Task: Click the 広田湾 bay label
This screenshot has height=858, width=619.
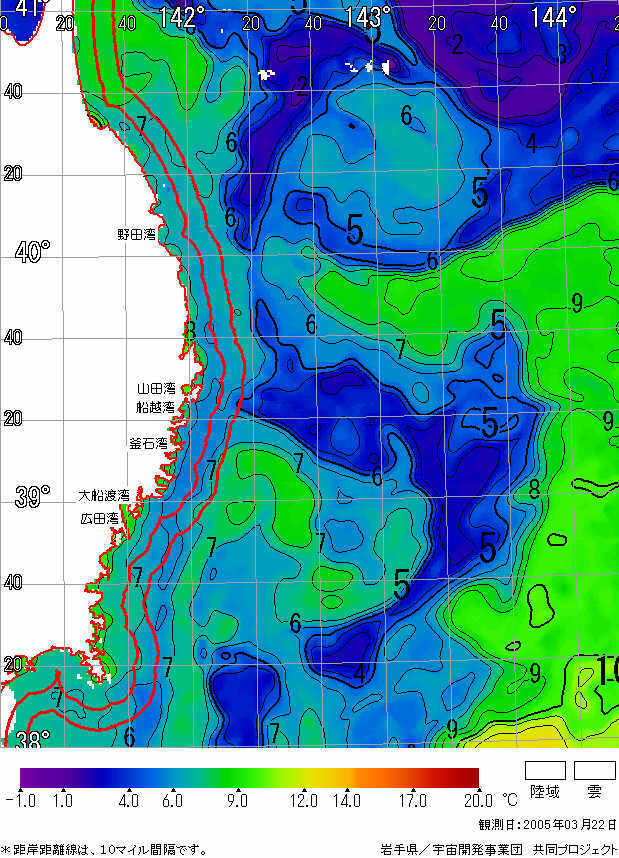Action: pyautogui.click(x=99, y=518)
